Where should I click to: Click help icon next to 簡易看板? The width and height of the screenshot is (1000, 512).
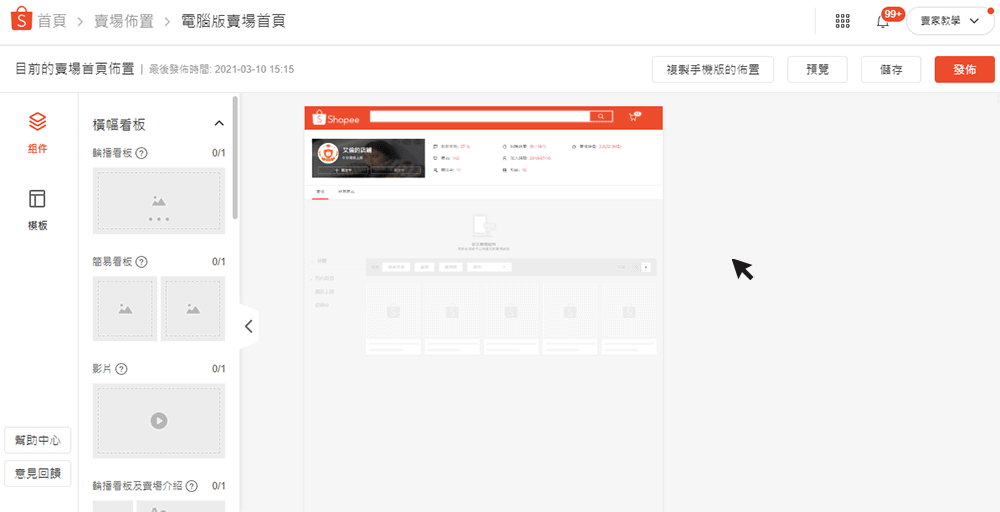coord(142,262)
